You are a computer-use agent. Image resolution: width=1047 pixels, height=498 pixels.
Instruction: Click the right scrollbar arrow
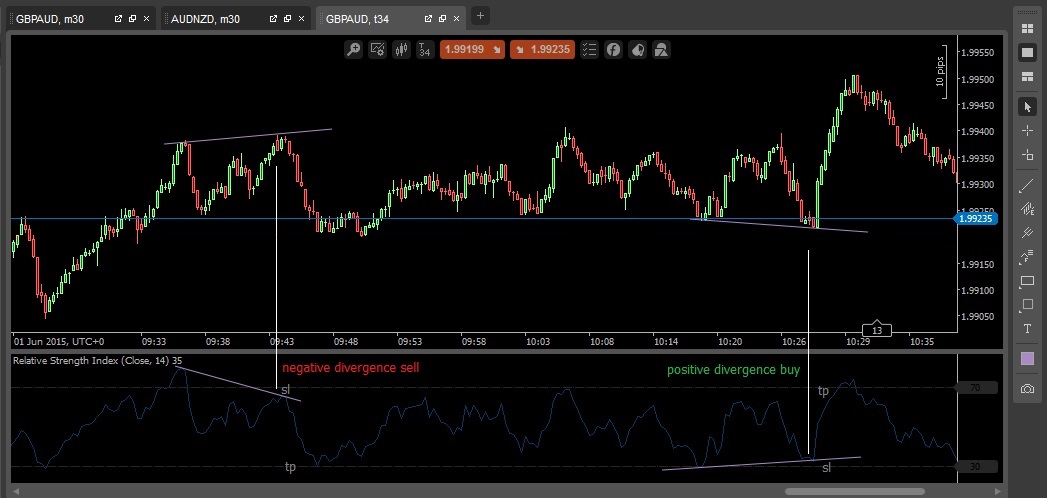pos(997,491)
